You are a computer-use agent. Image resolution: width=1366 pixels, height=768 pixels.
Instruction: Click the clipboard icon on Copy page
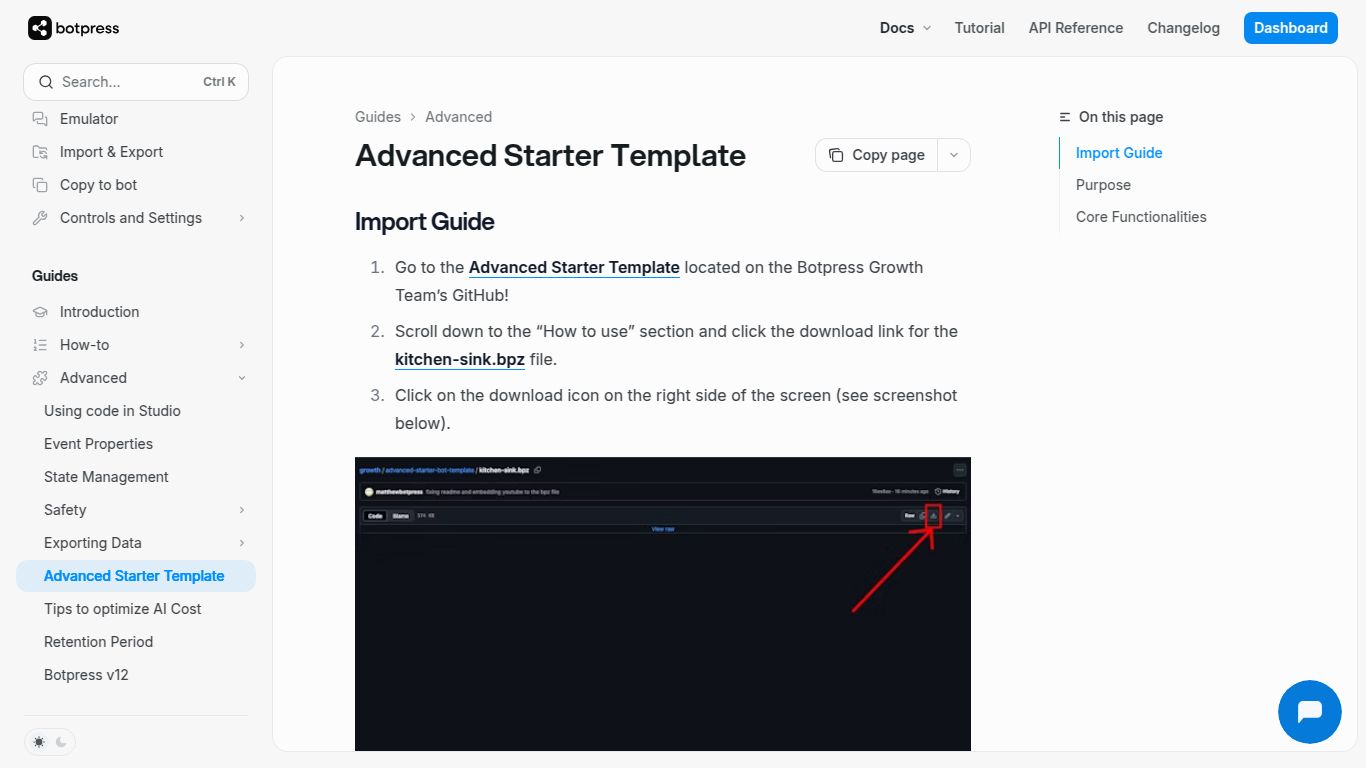click(837, 155)
